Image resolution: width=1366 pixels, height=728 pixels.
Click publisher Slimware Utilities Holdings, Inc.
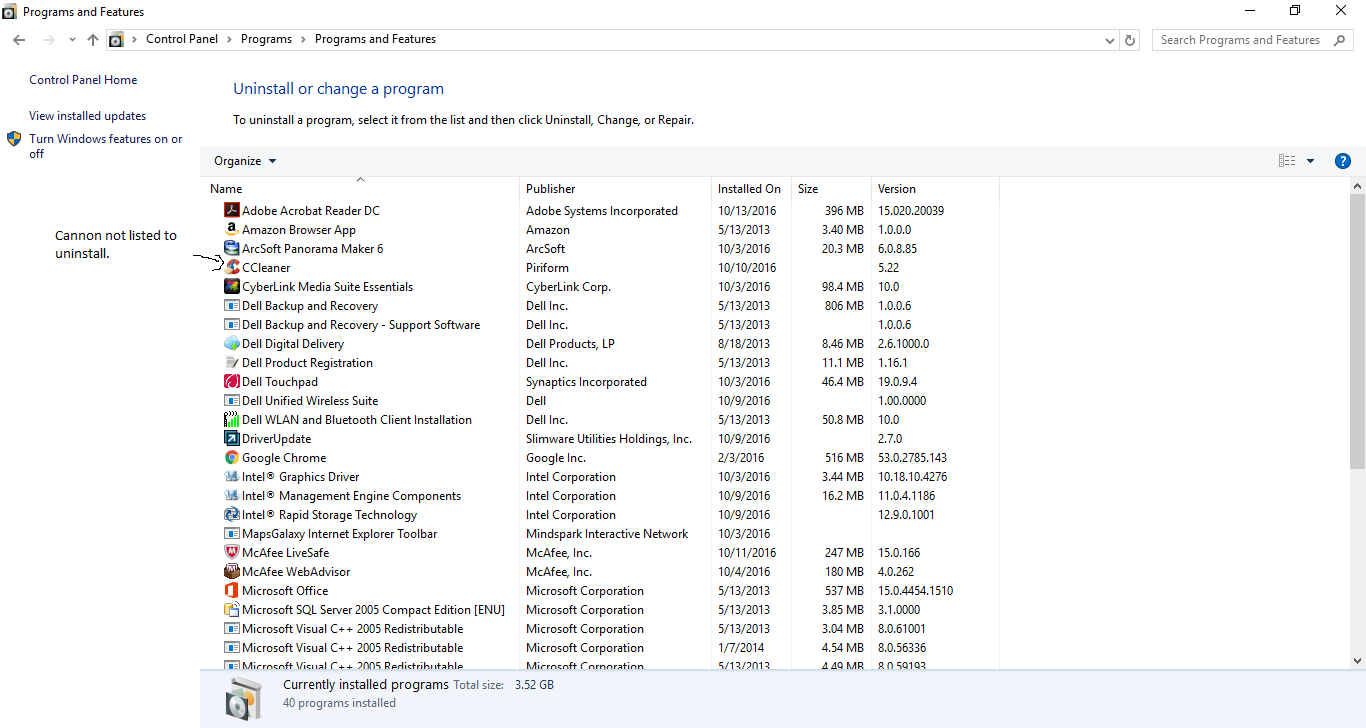609,439
